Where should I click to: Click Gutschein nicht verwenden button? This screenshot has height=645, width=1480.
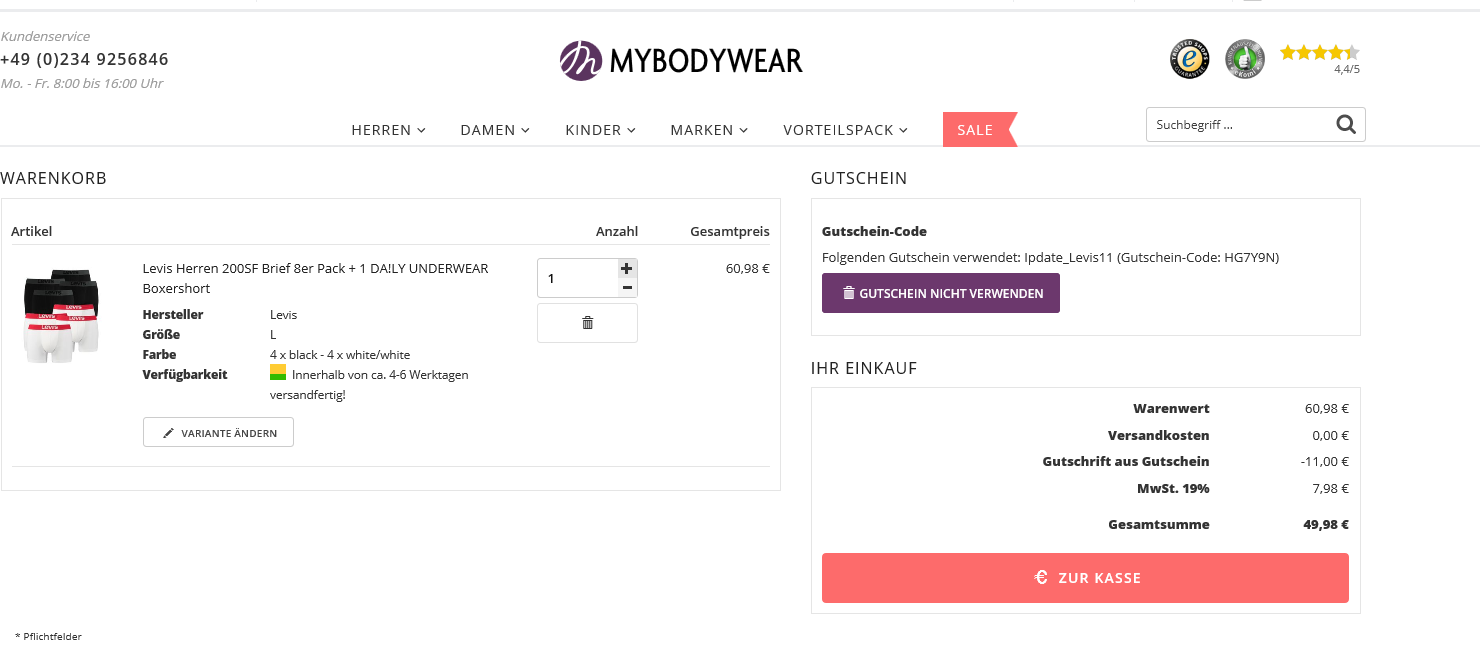(x=940, y=294)
